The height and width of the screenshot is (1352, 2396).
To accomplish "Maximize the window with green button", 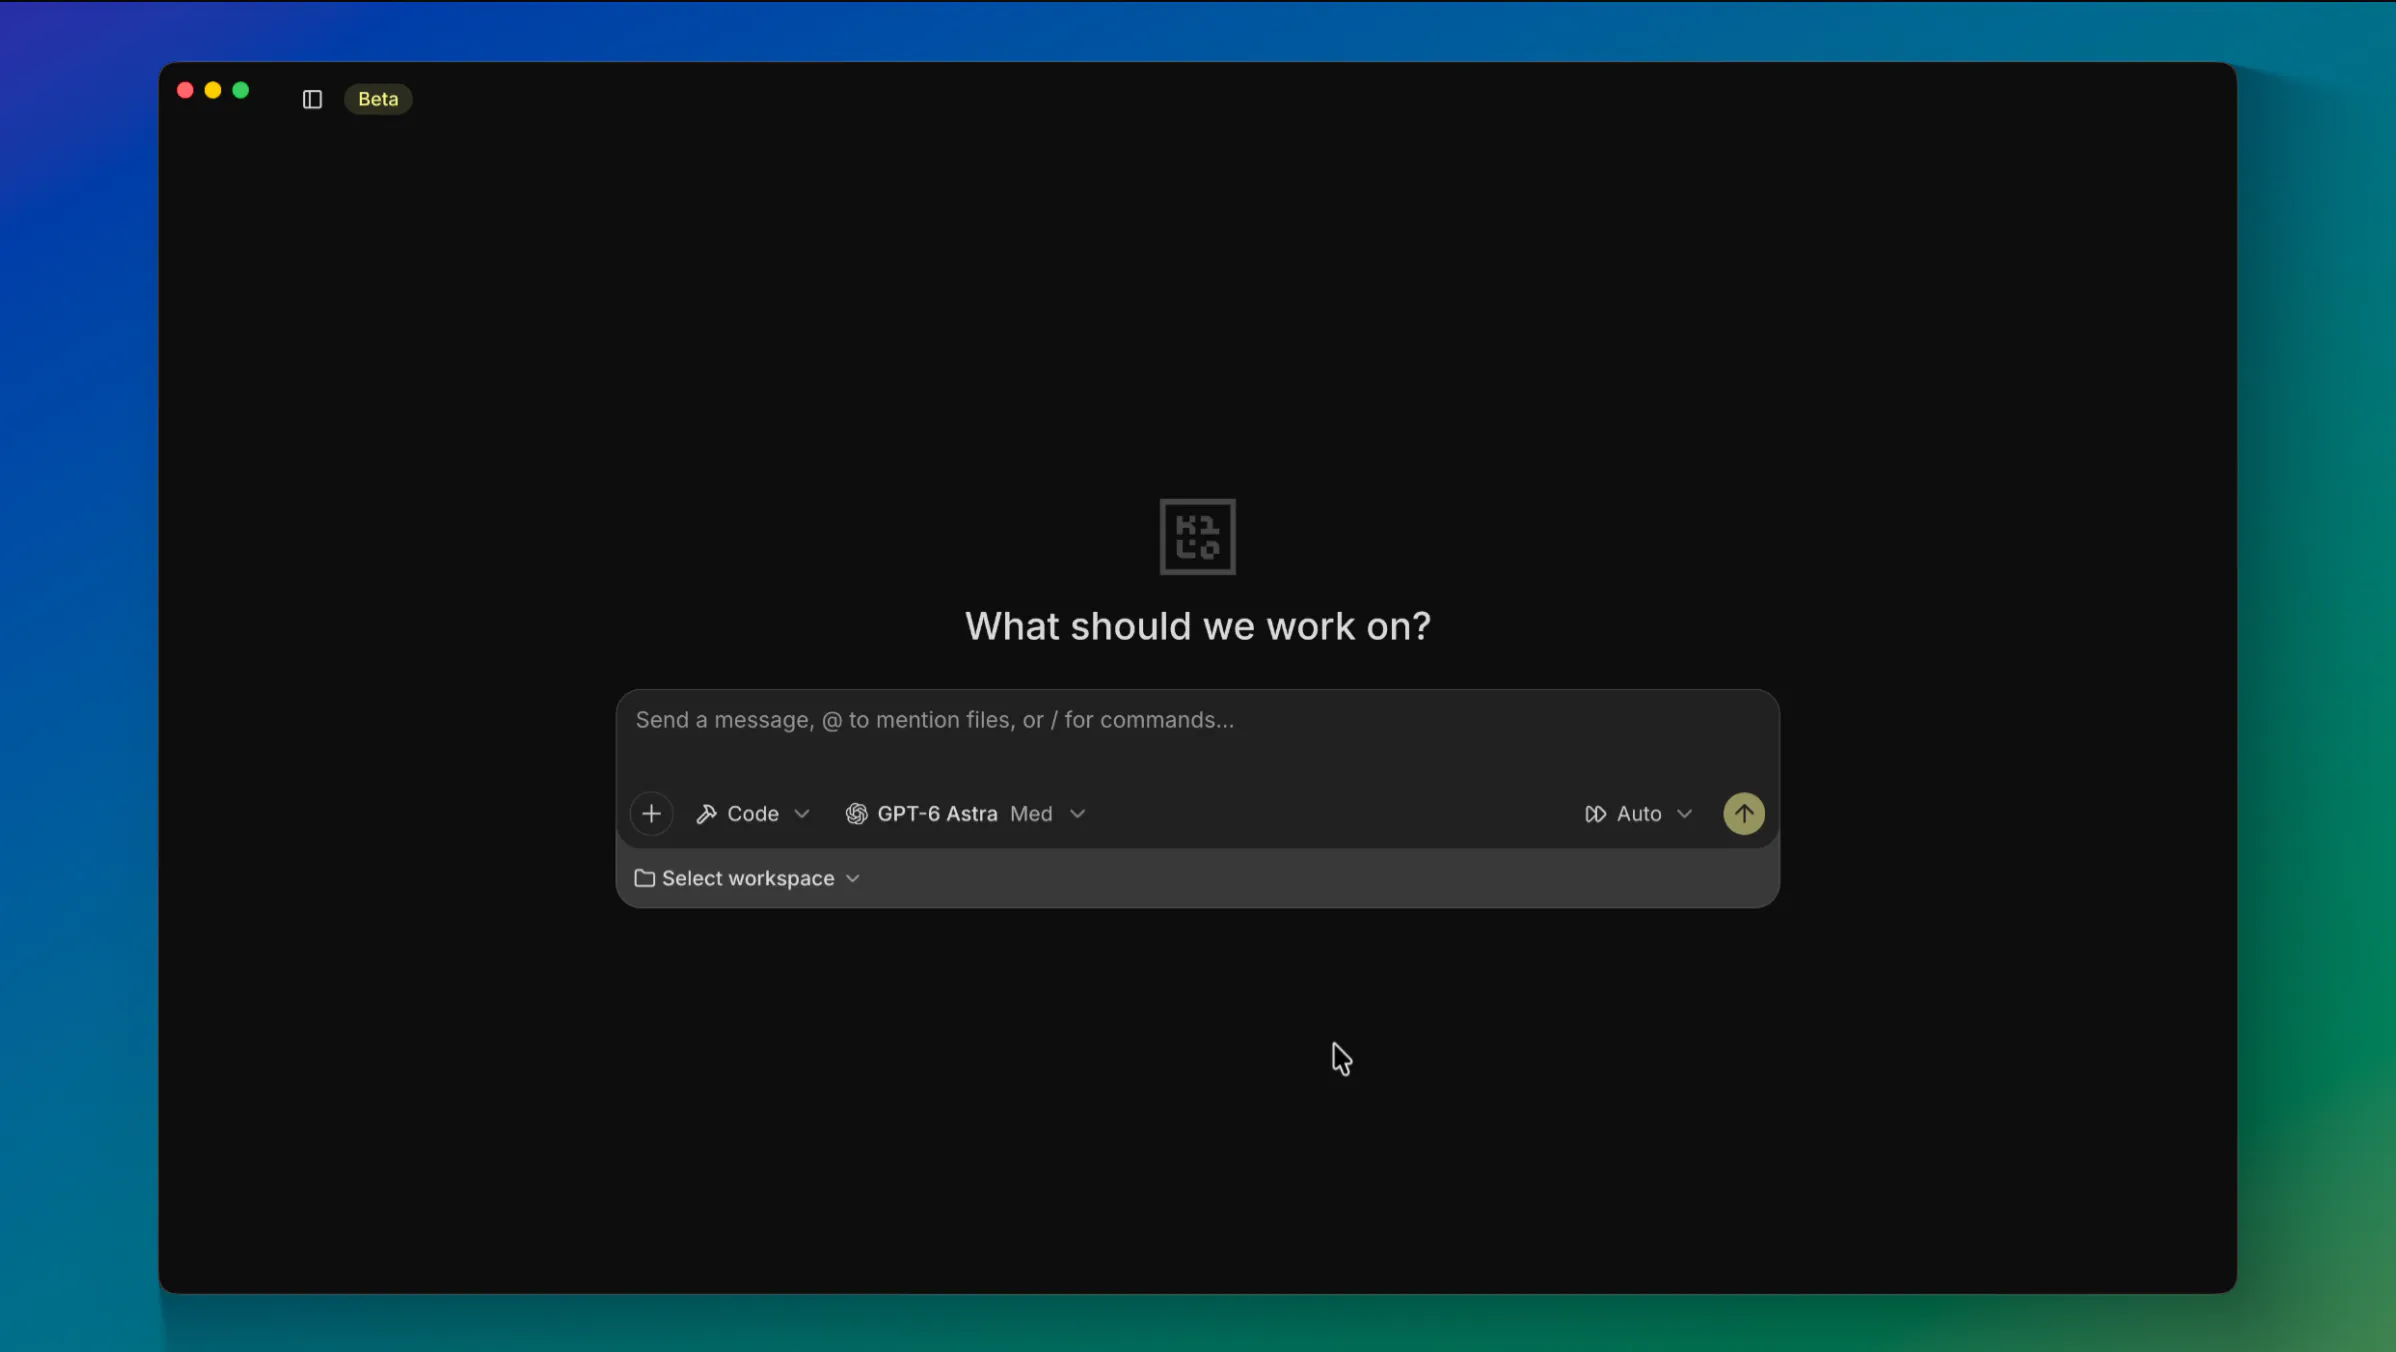I will click(241, 90).
